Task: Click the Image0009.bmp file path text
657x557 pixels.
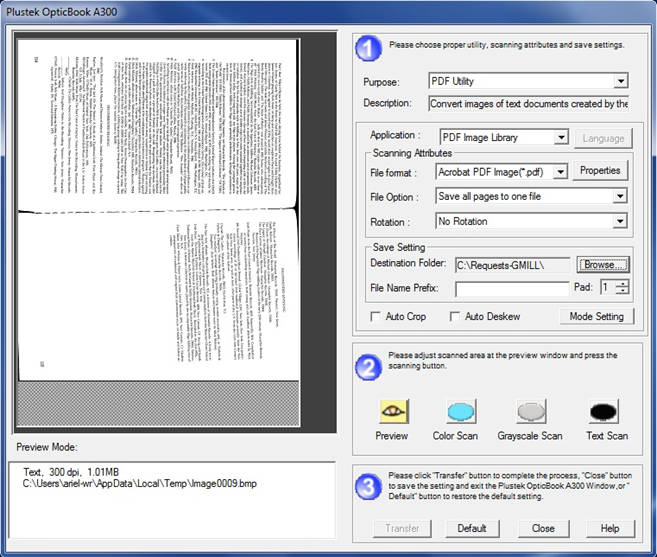Action: 140,484
